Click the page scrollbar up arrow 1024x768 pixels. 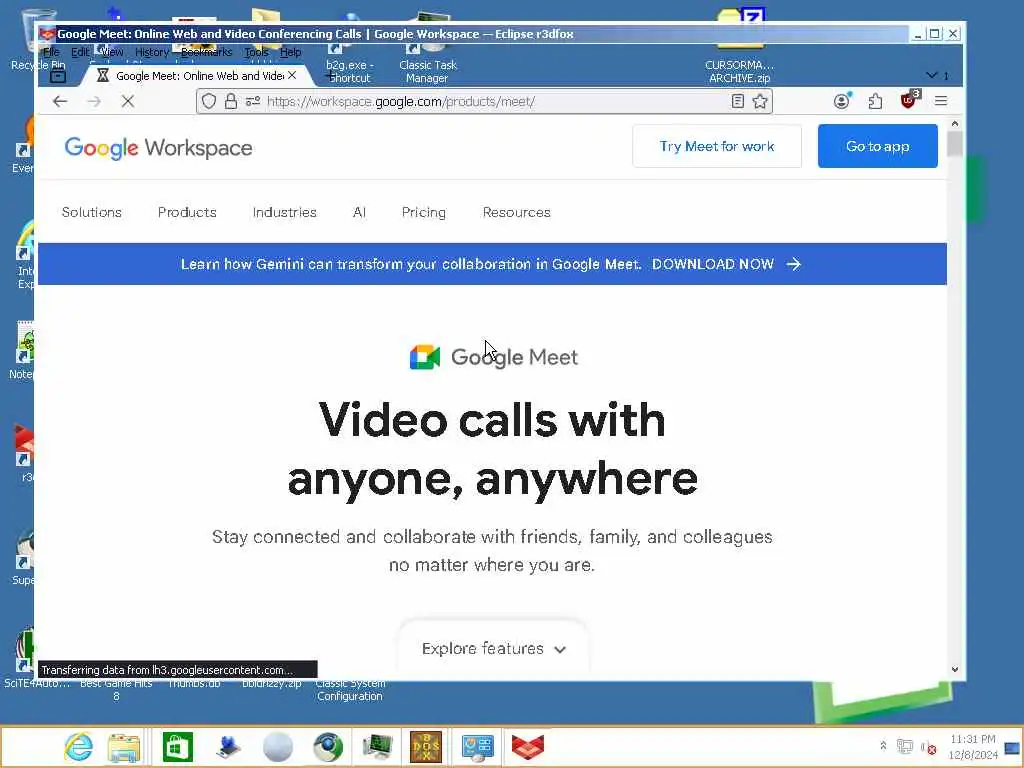[x=955, y=123]
